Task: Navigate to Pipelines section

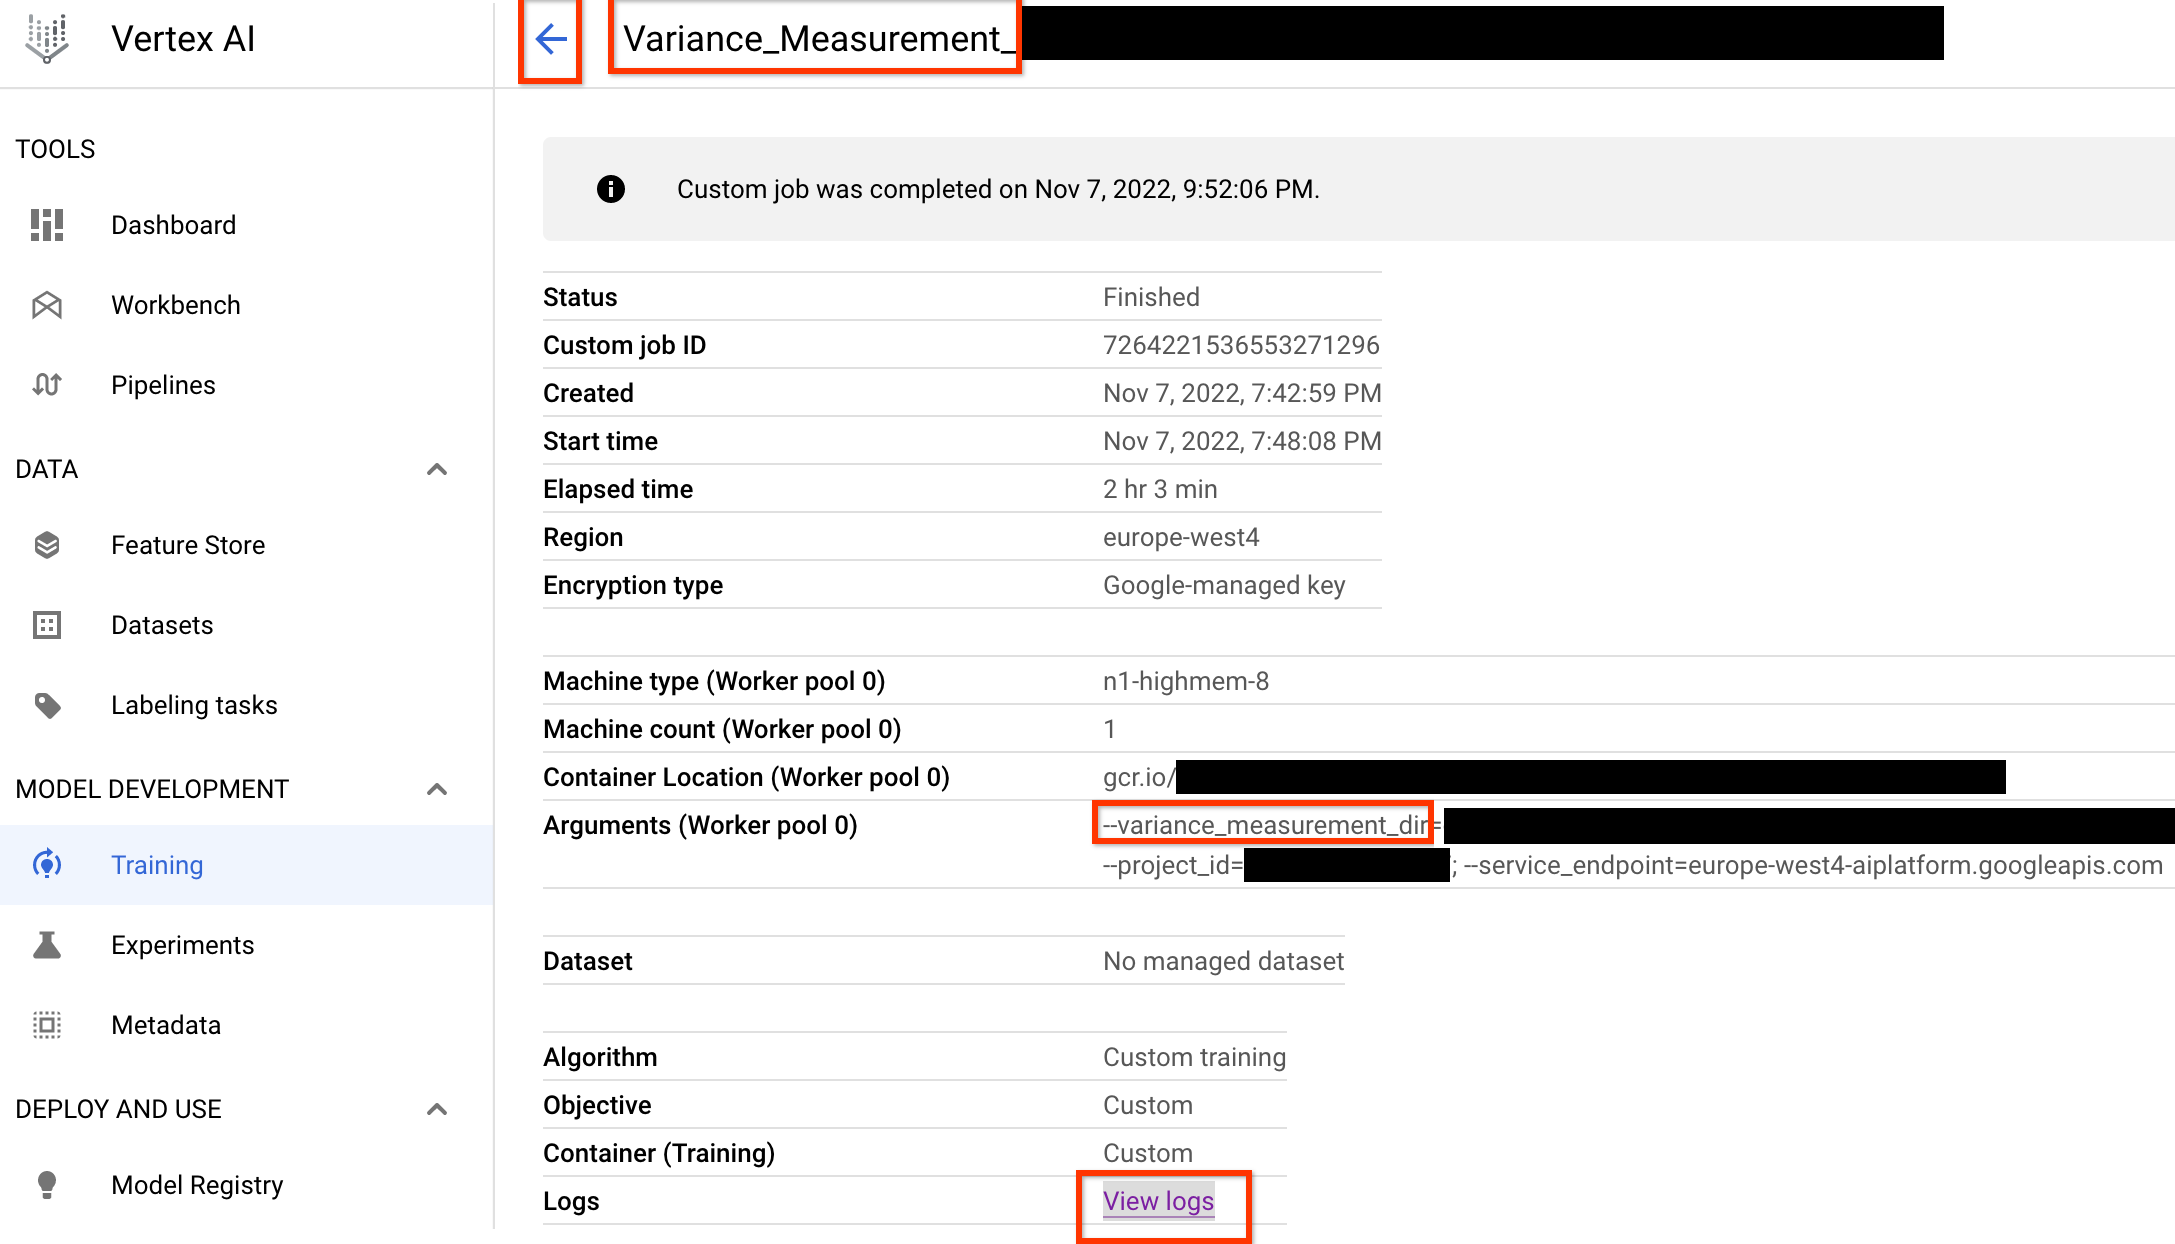Action: coord(163,385)
